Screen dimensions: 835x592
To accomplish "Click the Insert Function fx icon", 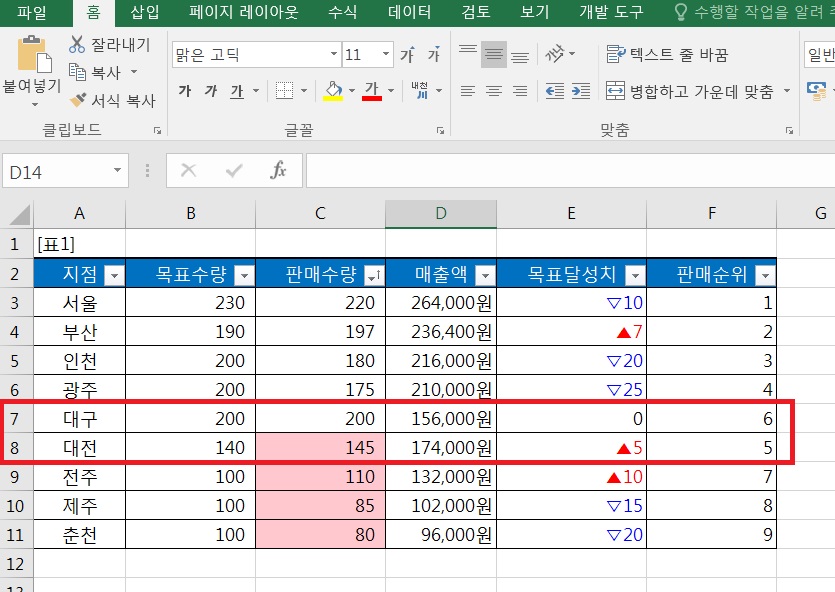I will pyautogui.click(x=279, y=171).
